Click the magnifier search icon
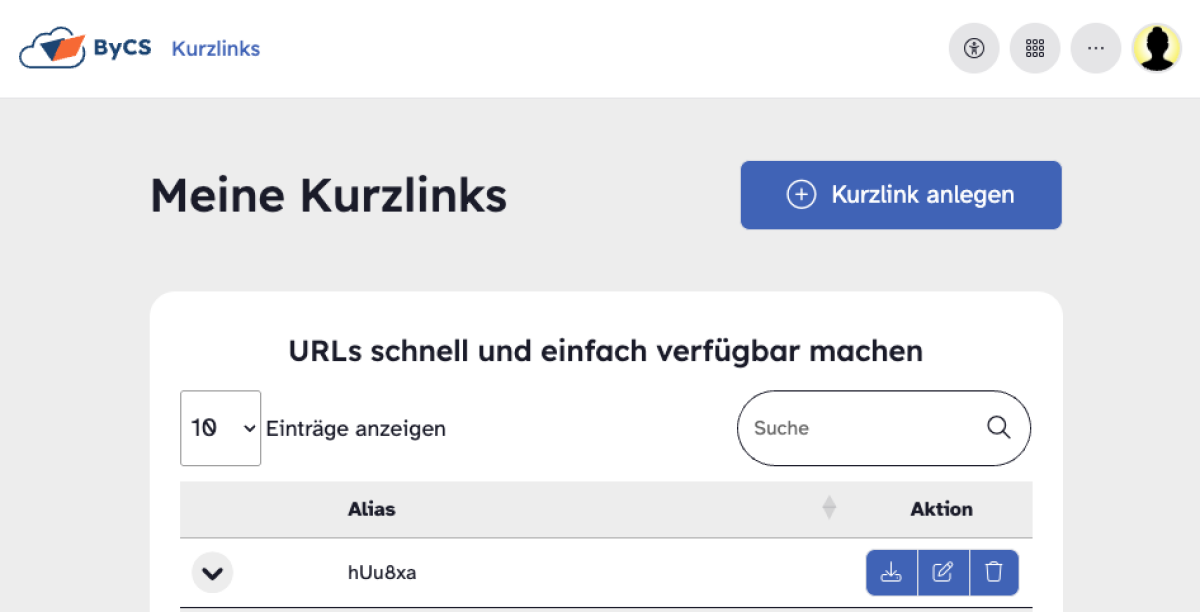The height and width of the screenshot is (612, 1200). 998,428
